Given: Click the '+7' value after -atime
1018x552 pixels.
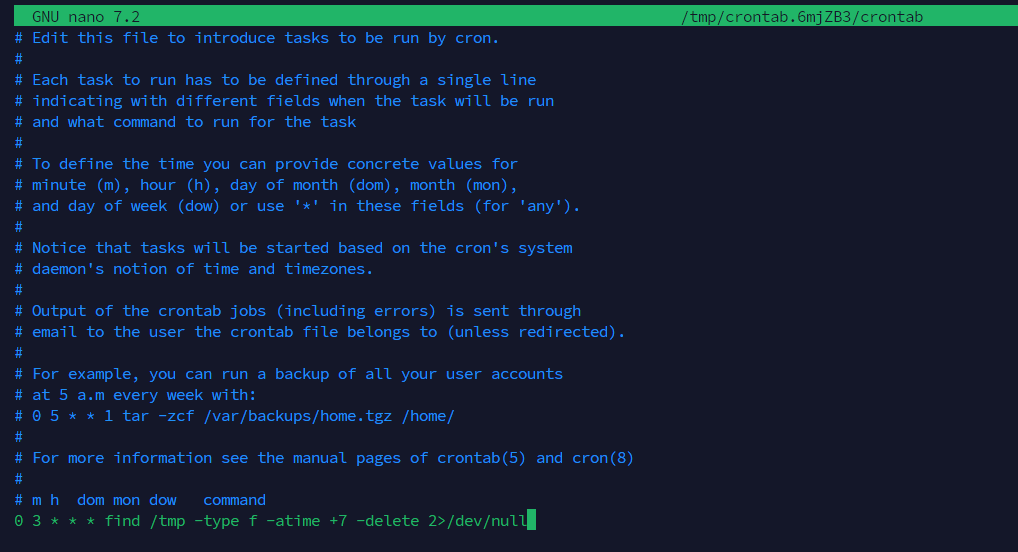Looking at the screenshot, I should (338, 521).
